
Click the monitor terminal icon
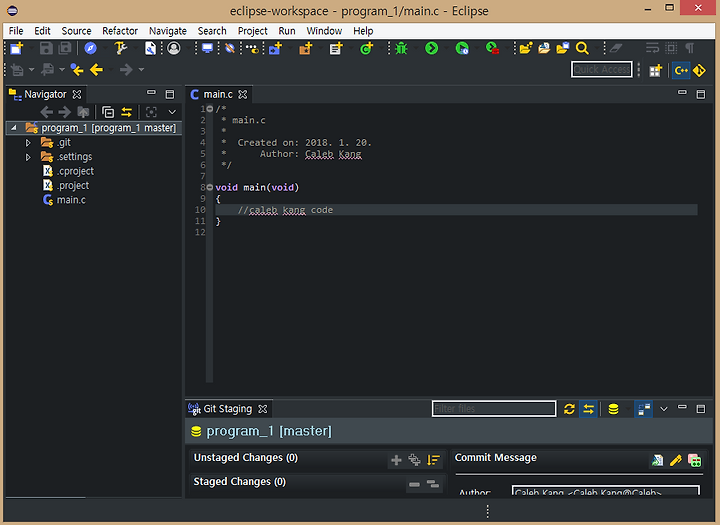click(208, 48)
